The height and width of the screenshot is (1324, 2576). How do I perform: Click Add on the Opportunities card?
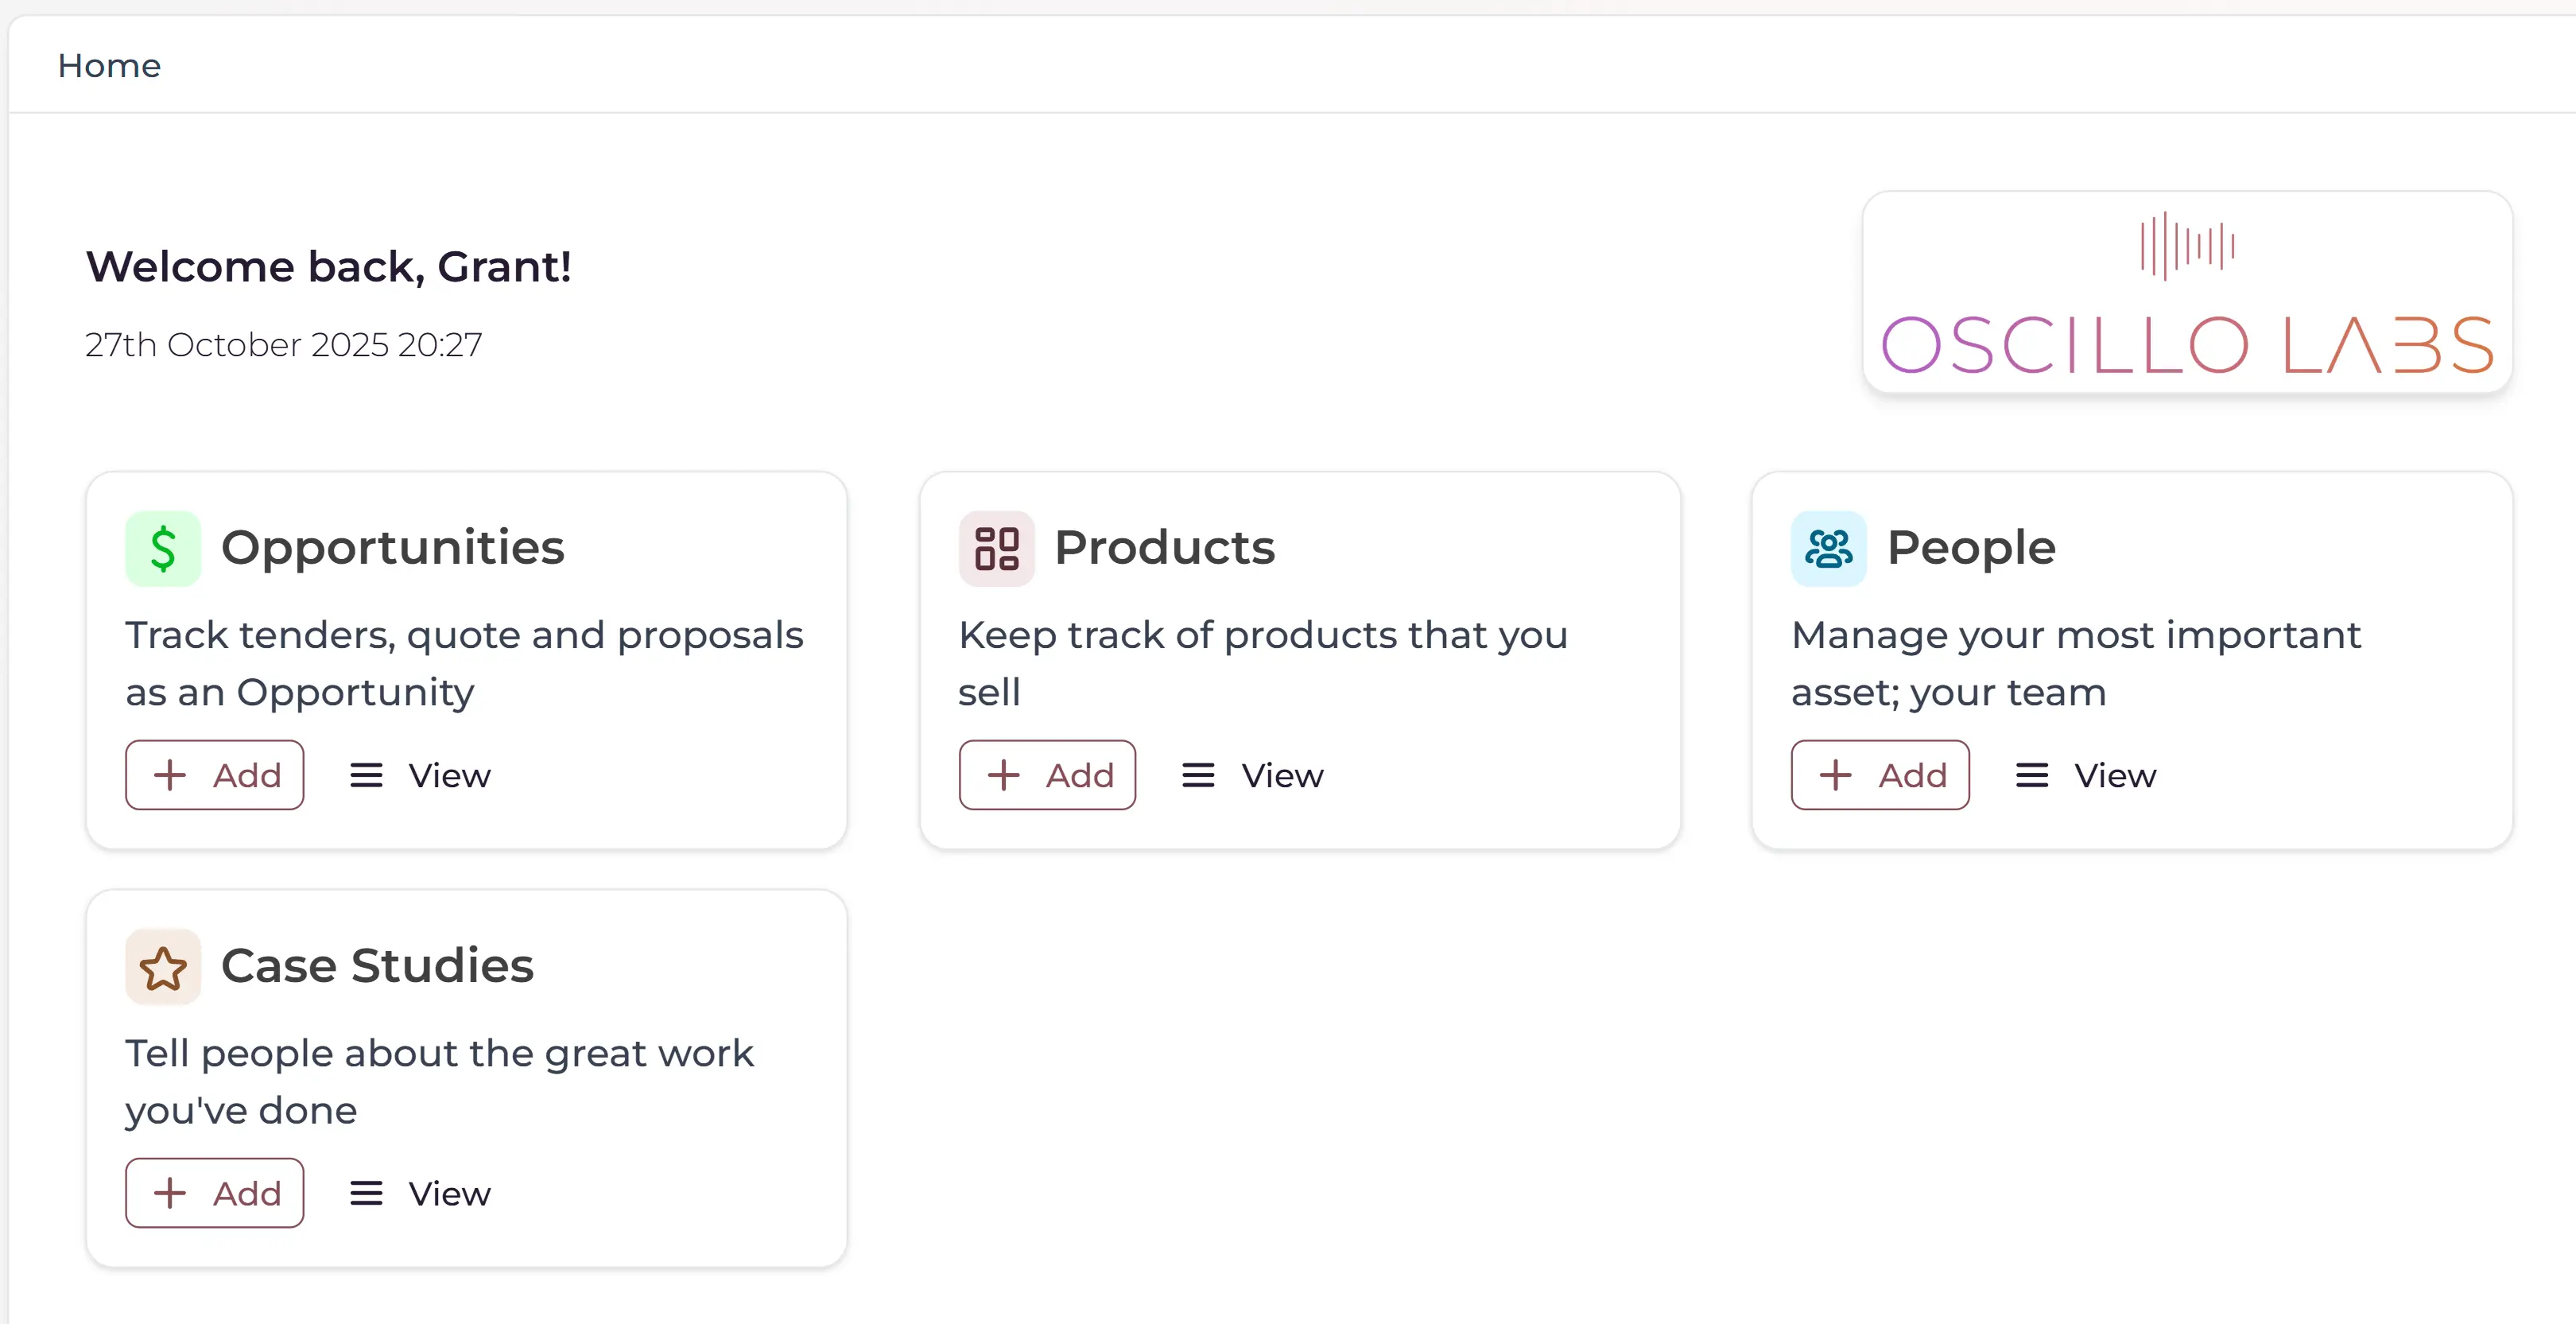click(214, 775)
